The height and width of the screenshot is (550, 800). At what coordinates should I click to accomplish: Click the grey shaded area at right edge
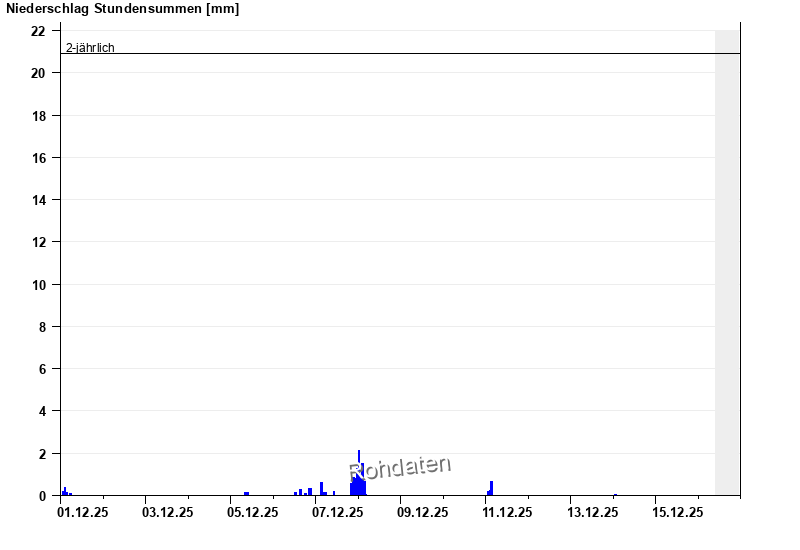pyautogui.click(x=727, y=260)
